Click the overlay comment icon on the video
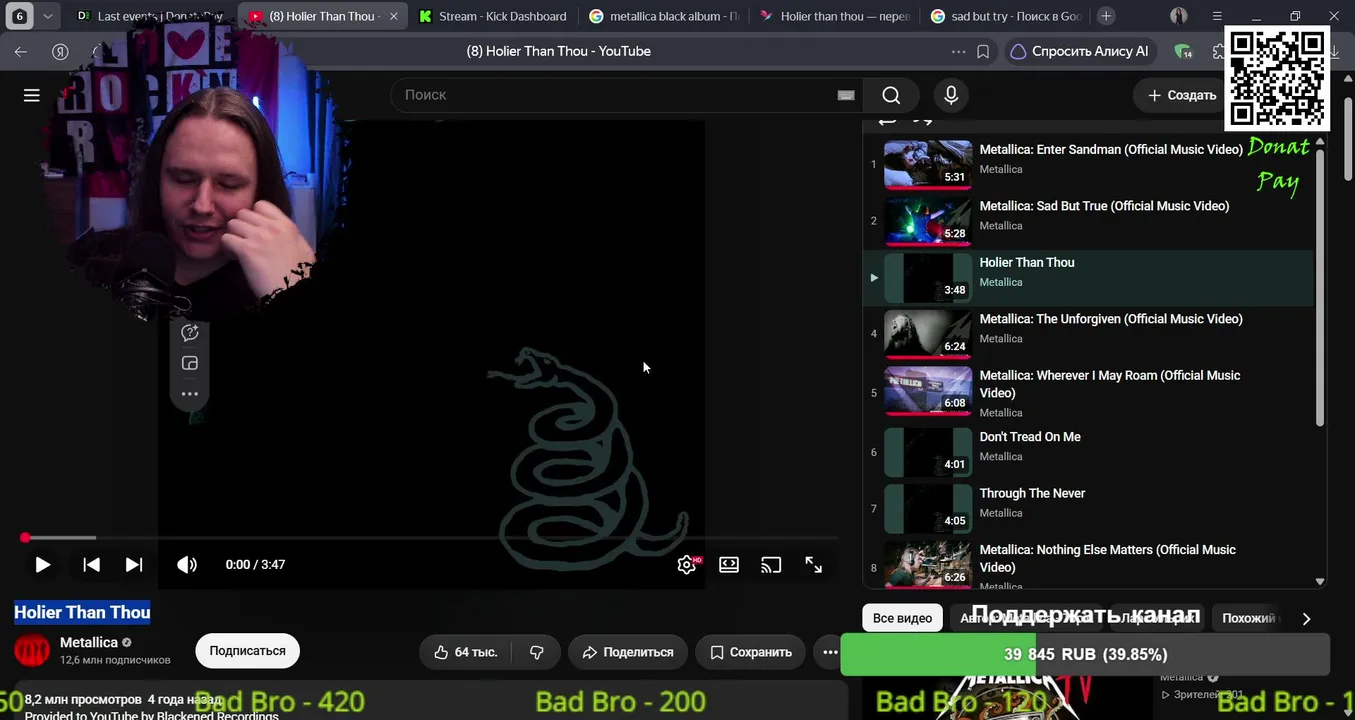The width and height of the screenshot is (1355, 720). coord(190,333)
